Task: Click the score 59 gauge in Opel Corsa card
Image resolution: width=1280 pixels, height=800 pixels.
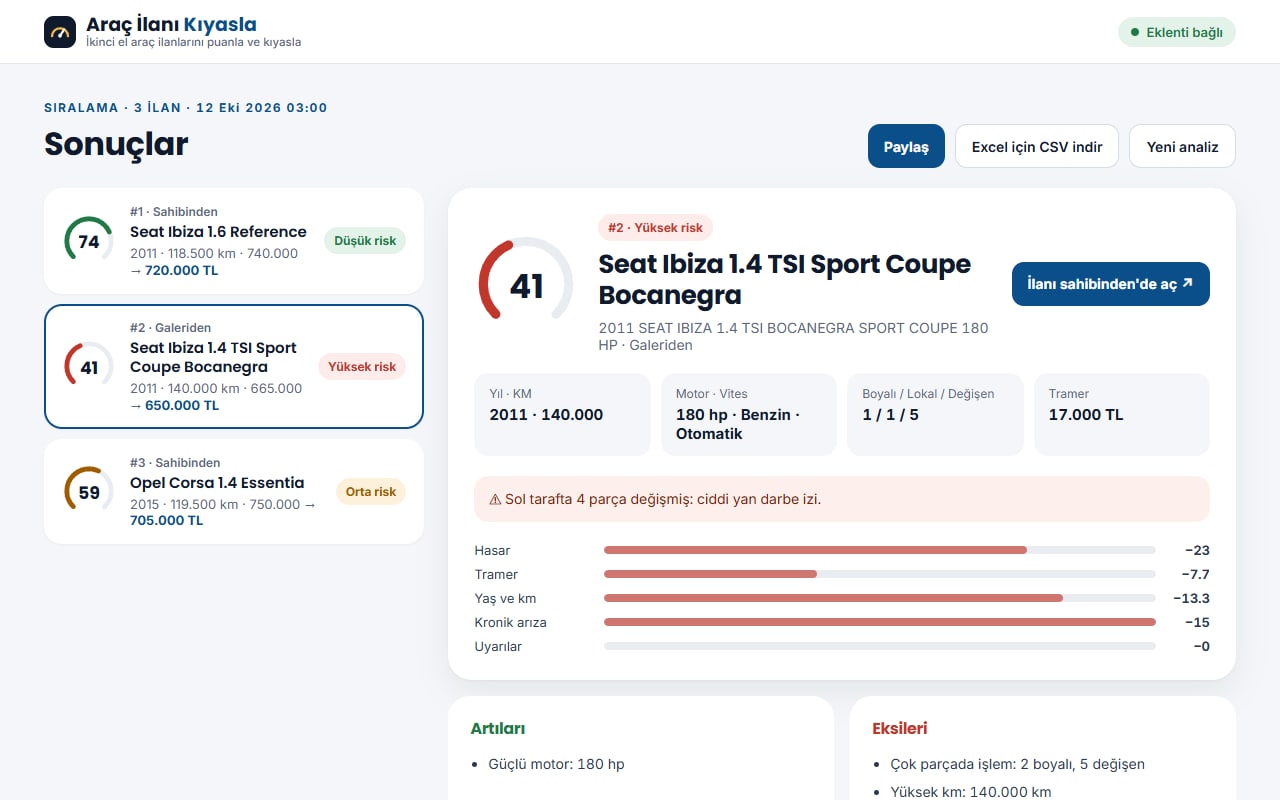Action: 89,492
